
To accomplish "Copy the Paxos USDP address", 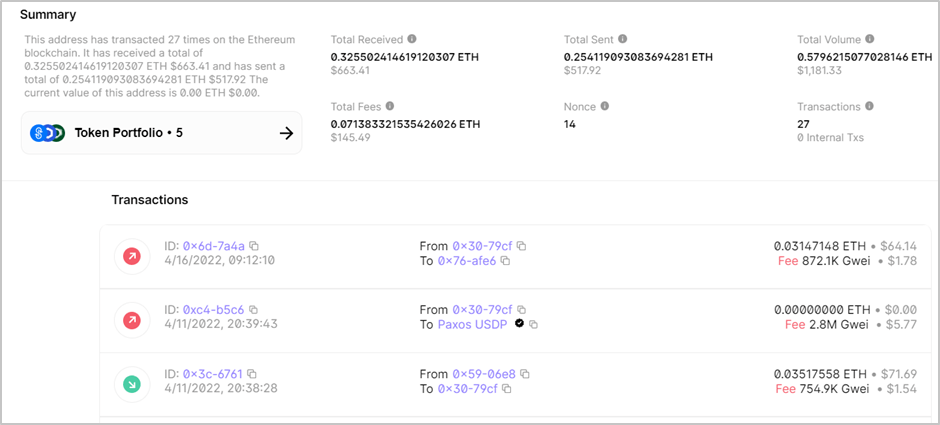I will (x=534, y=325).
